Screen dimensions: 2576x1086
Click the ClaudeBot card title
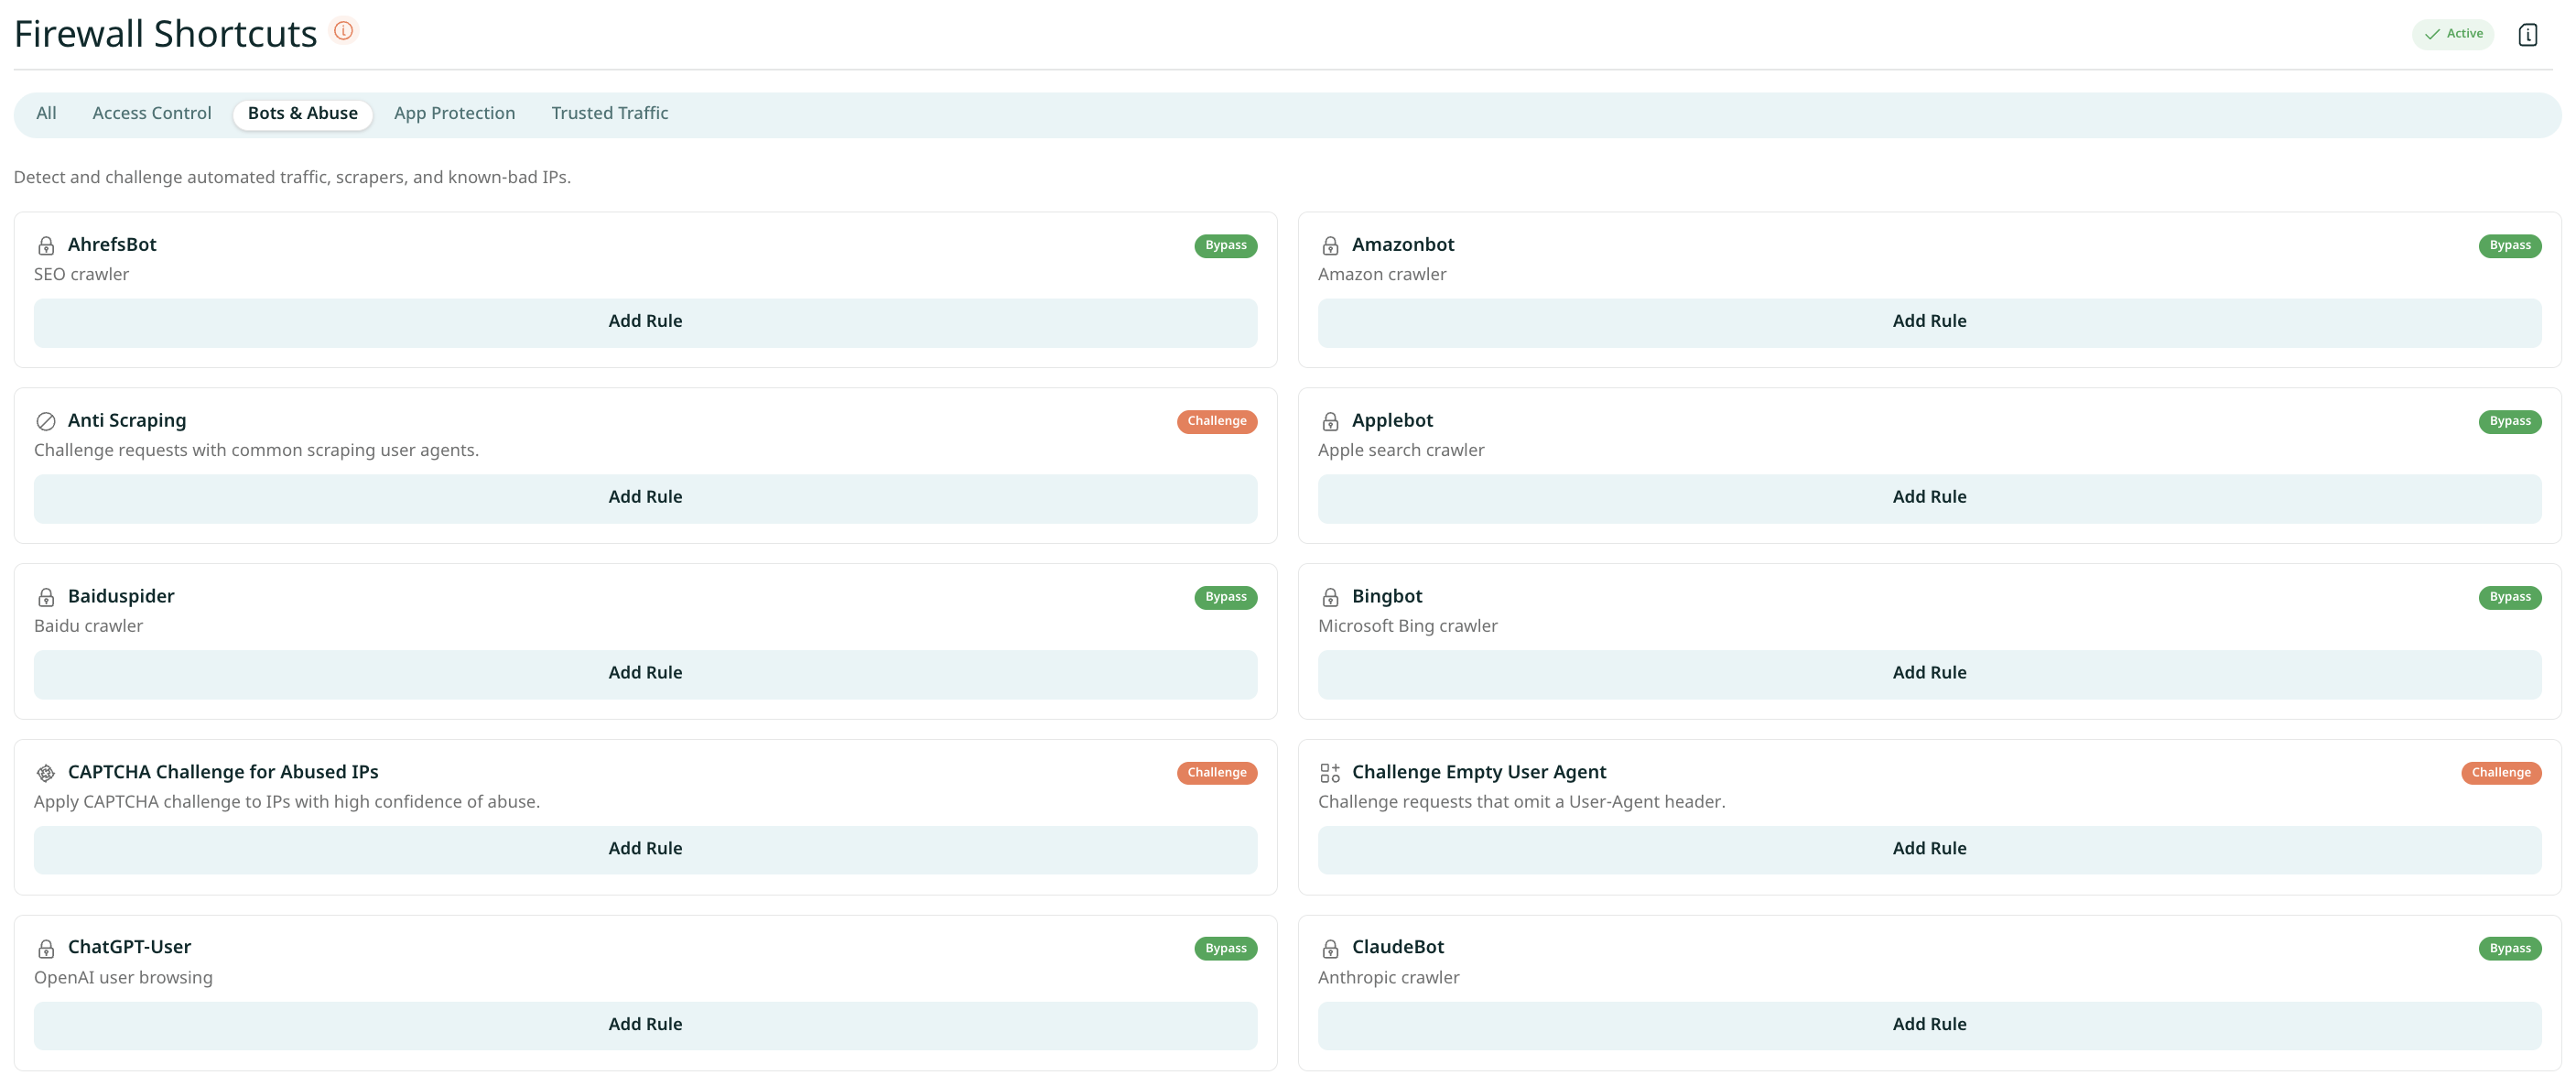(1398, 948)
